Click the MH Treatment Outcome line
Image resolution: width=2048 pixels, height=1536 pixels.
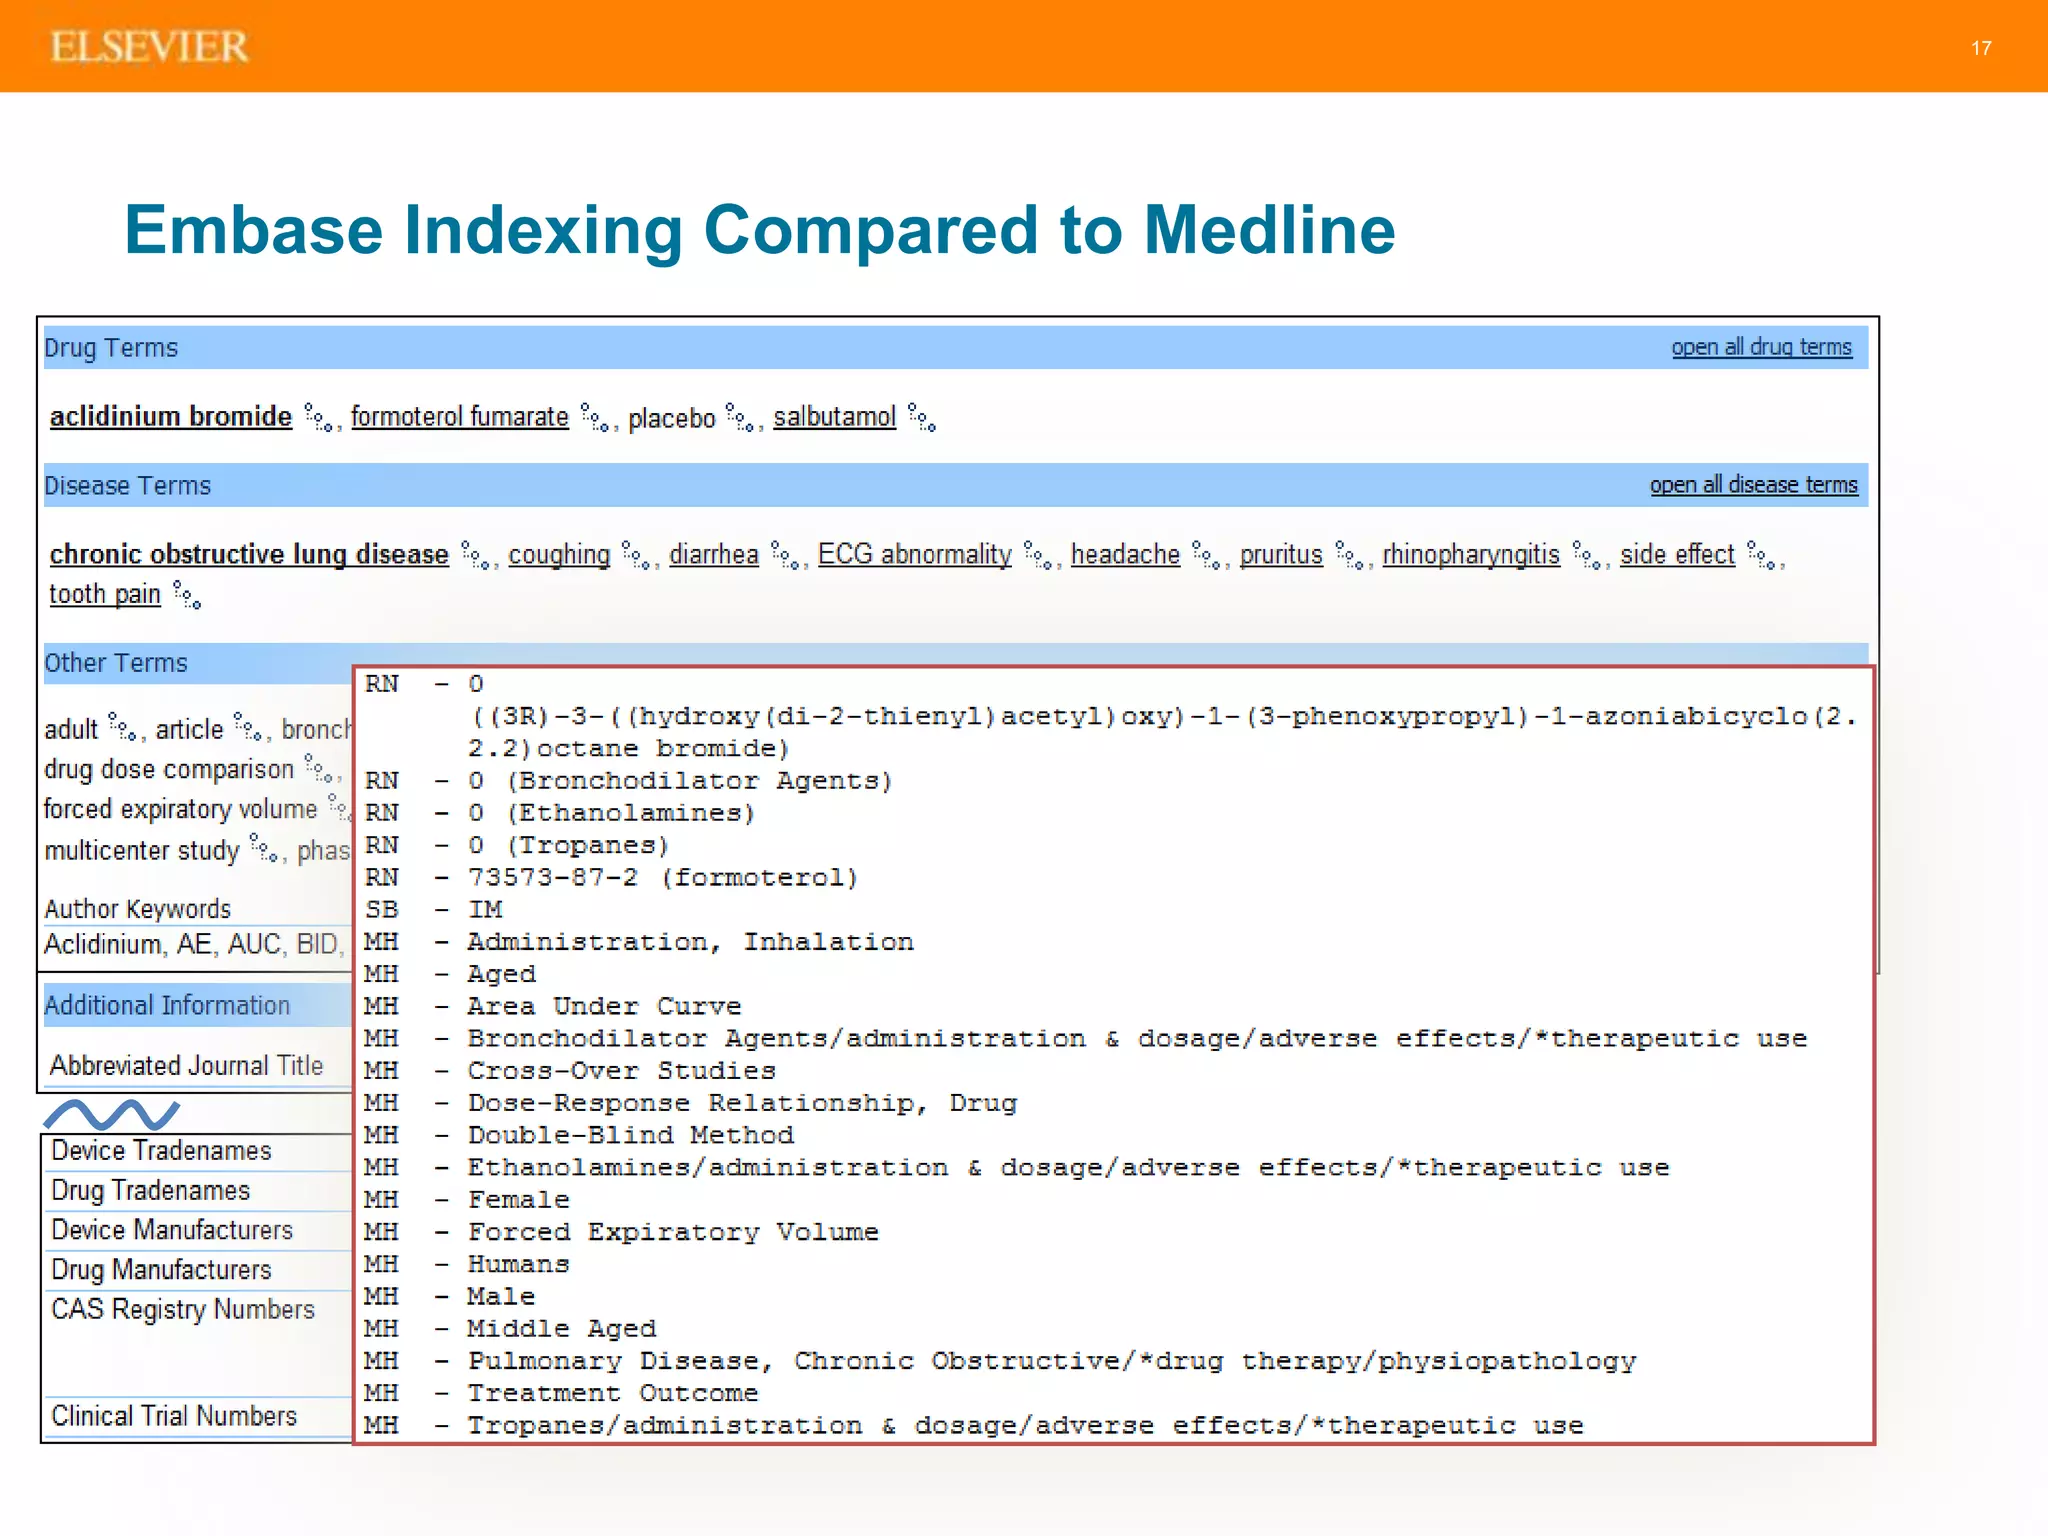coord(561,1393)
